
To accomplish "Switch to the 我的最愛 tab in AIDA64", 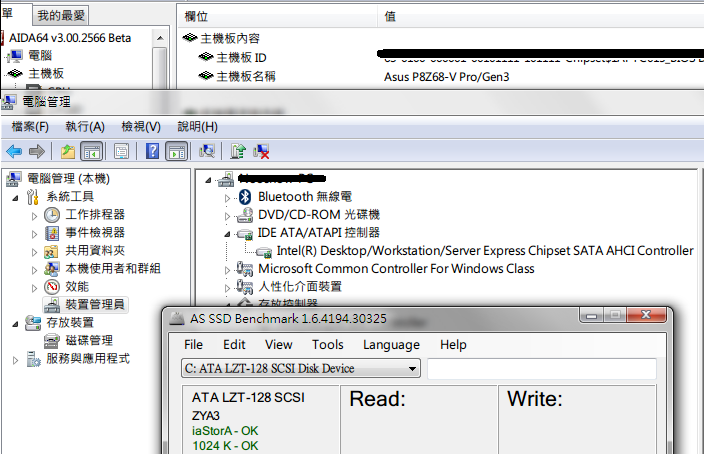I will coord(61,16).
